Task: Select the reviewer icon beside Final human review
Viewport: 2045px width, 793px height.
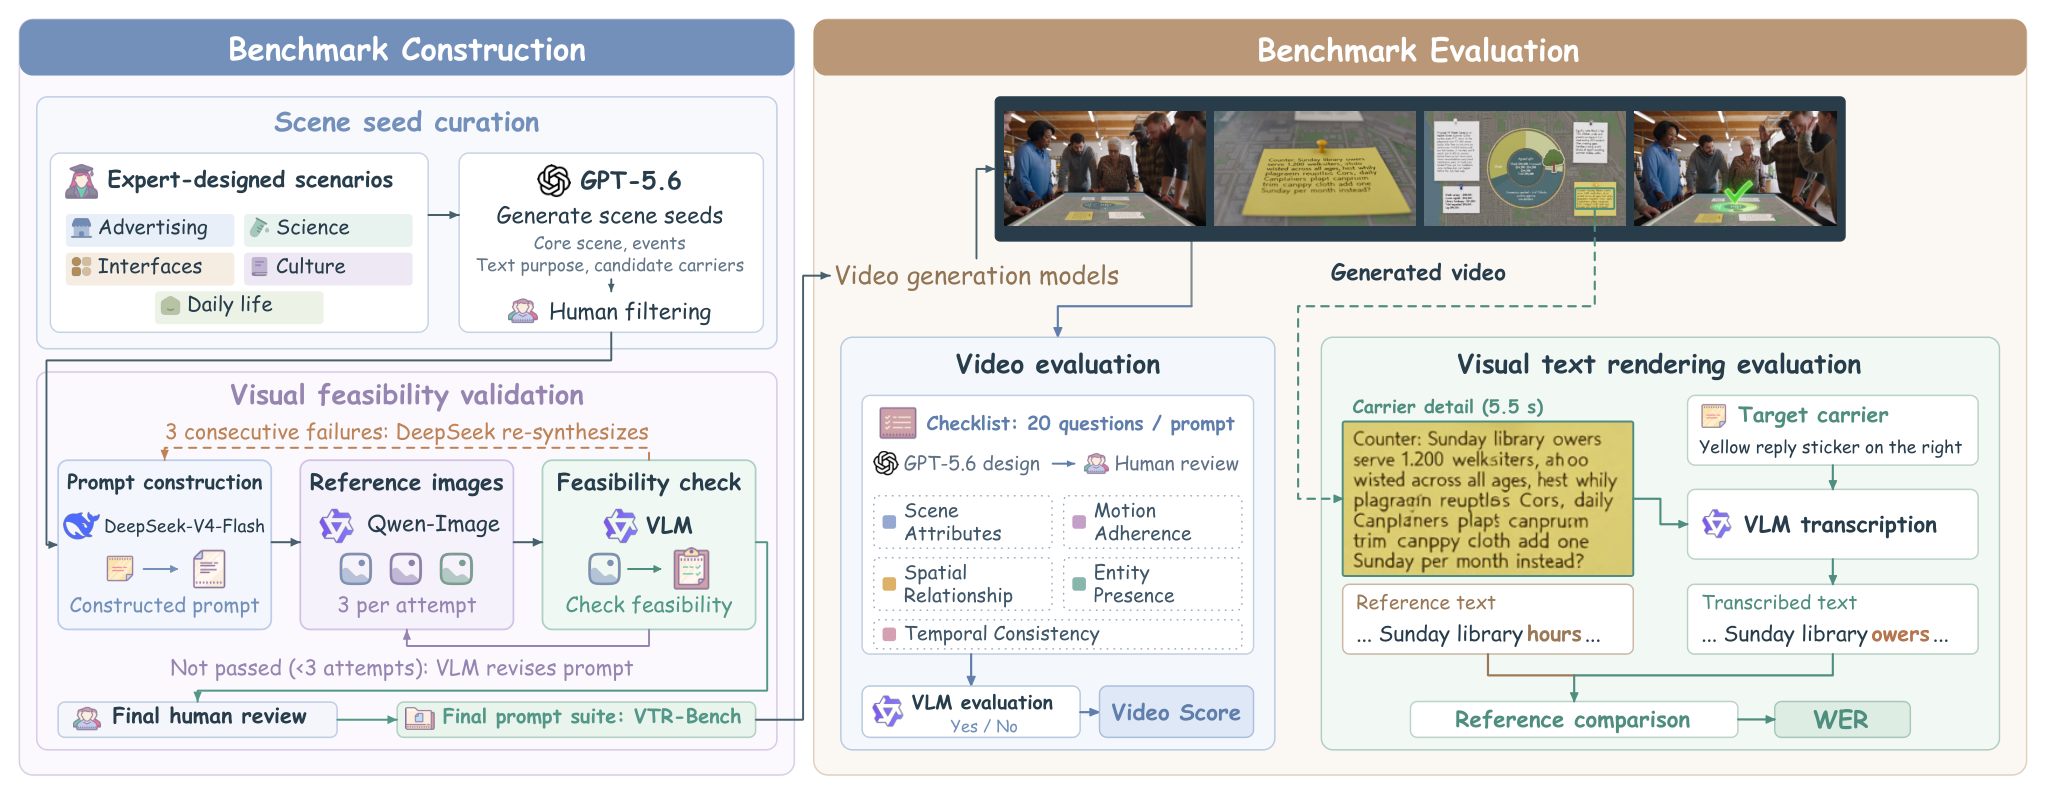Action: point(87,718)
